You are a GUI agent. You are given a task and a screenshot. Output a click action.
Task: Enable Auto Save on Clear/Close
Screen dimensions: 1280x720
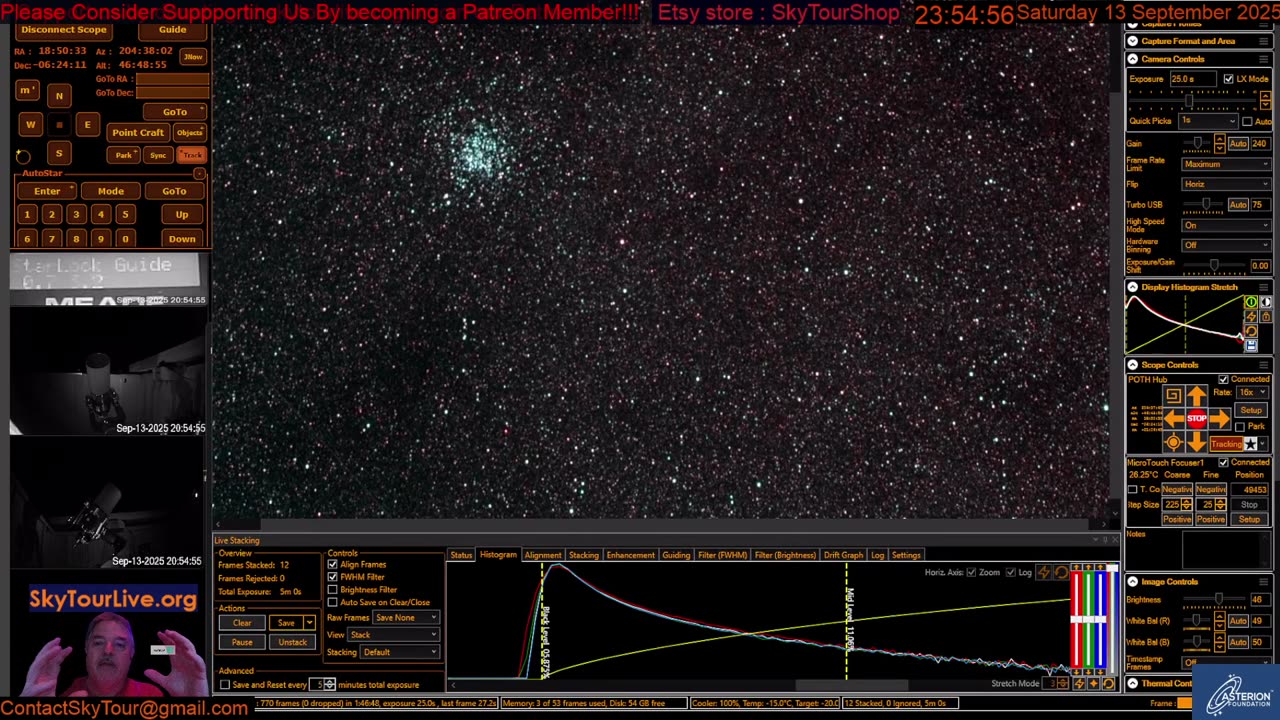pos(333,603)
